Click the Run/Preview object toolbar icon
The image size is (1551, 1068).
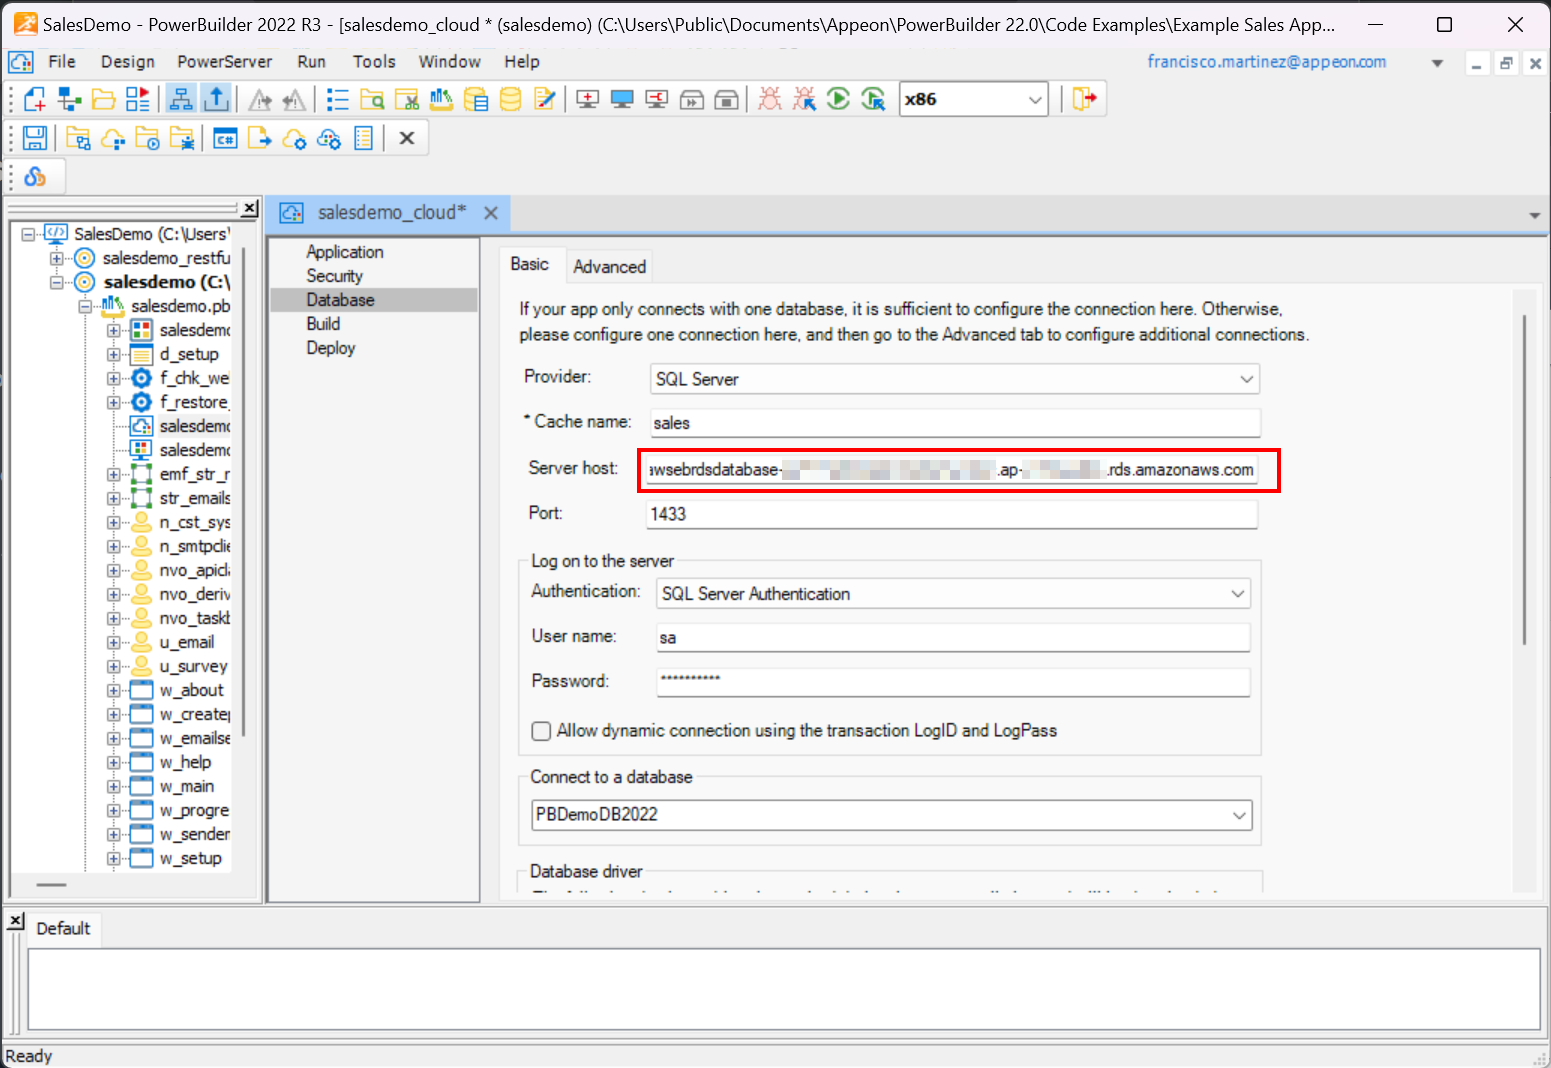(x=138, y=99)
